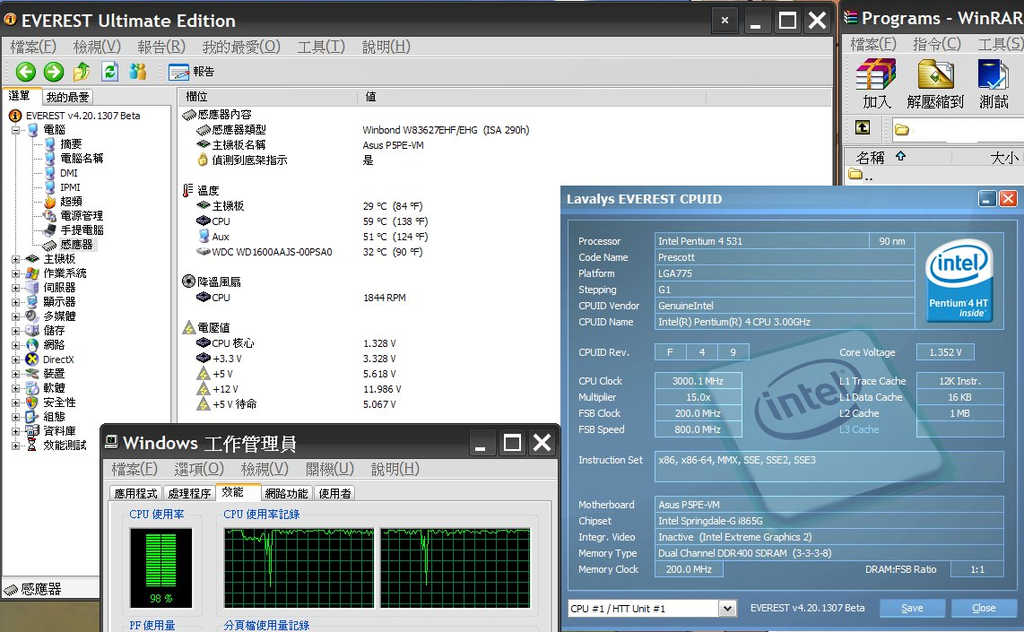Screen dimensions: 1024x632
Task: Expand the 儲存 tree node
Action: tap(16, 331)
